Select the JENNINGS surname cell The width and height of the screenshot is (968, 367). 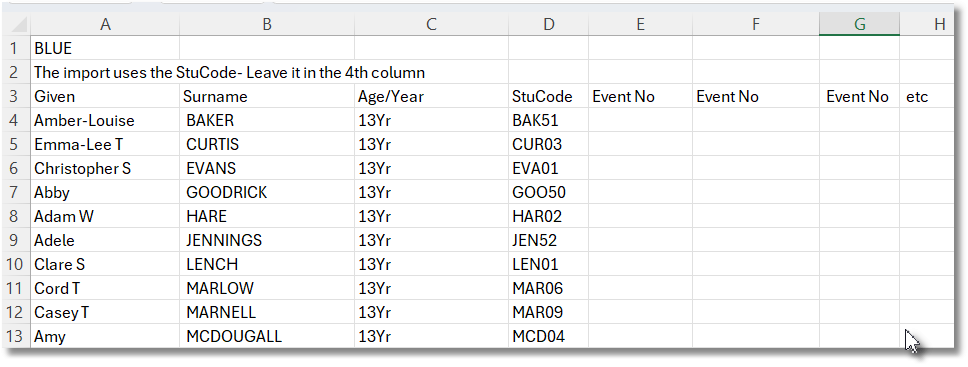click(267, 240)
